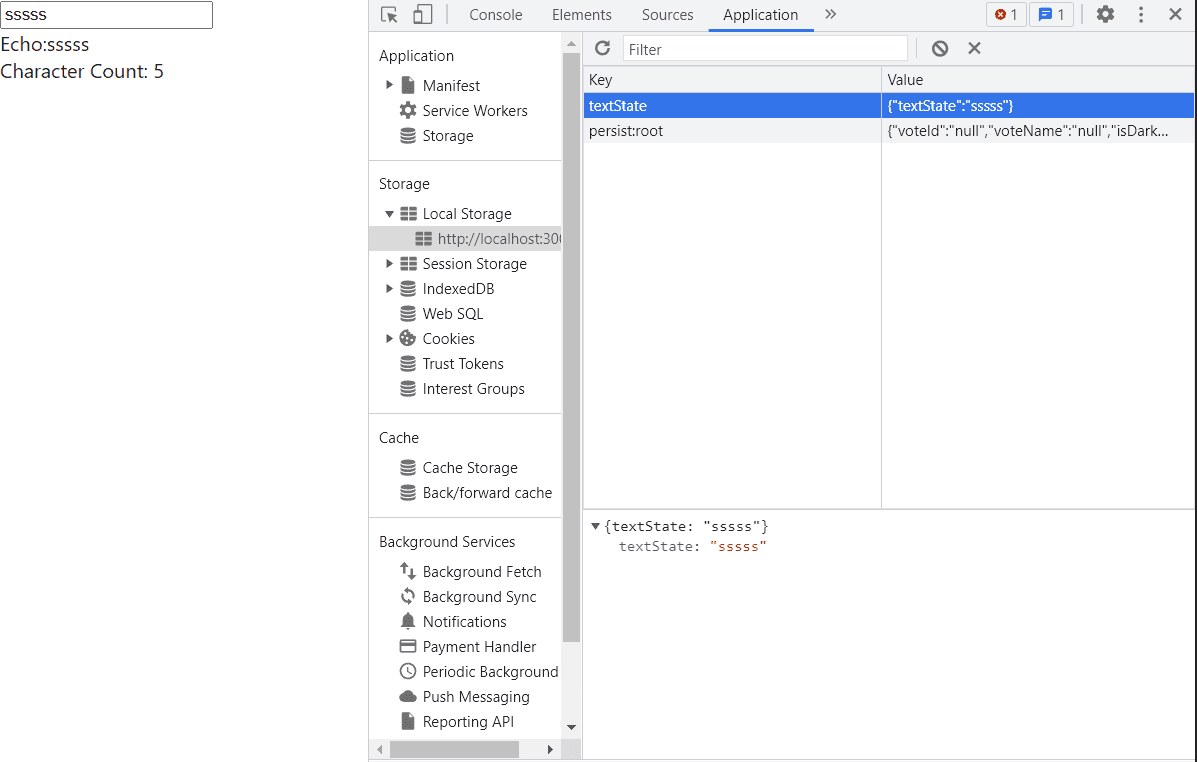The height and width of the screenshot is (762, 1197).
Task: Switch to the Sources tab
Action: click(x=667, y=15)
